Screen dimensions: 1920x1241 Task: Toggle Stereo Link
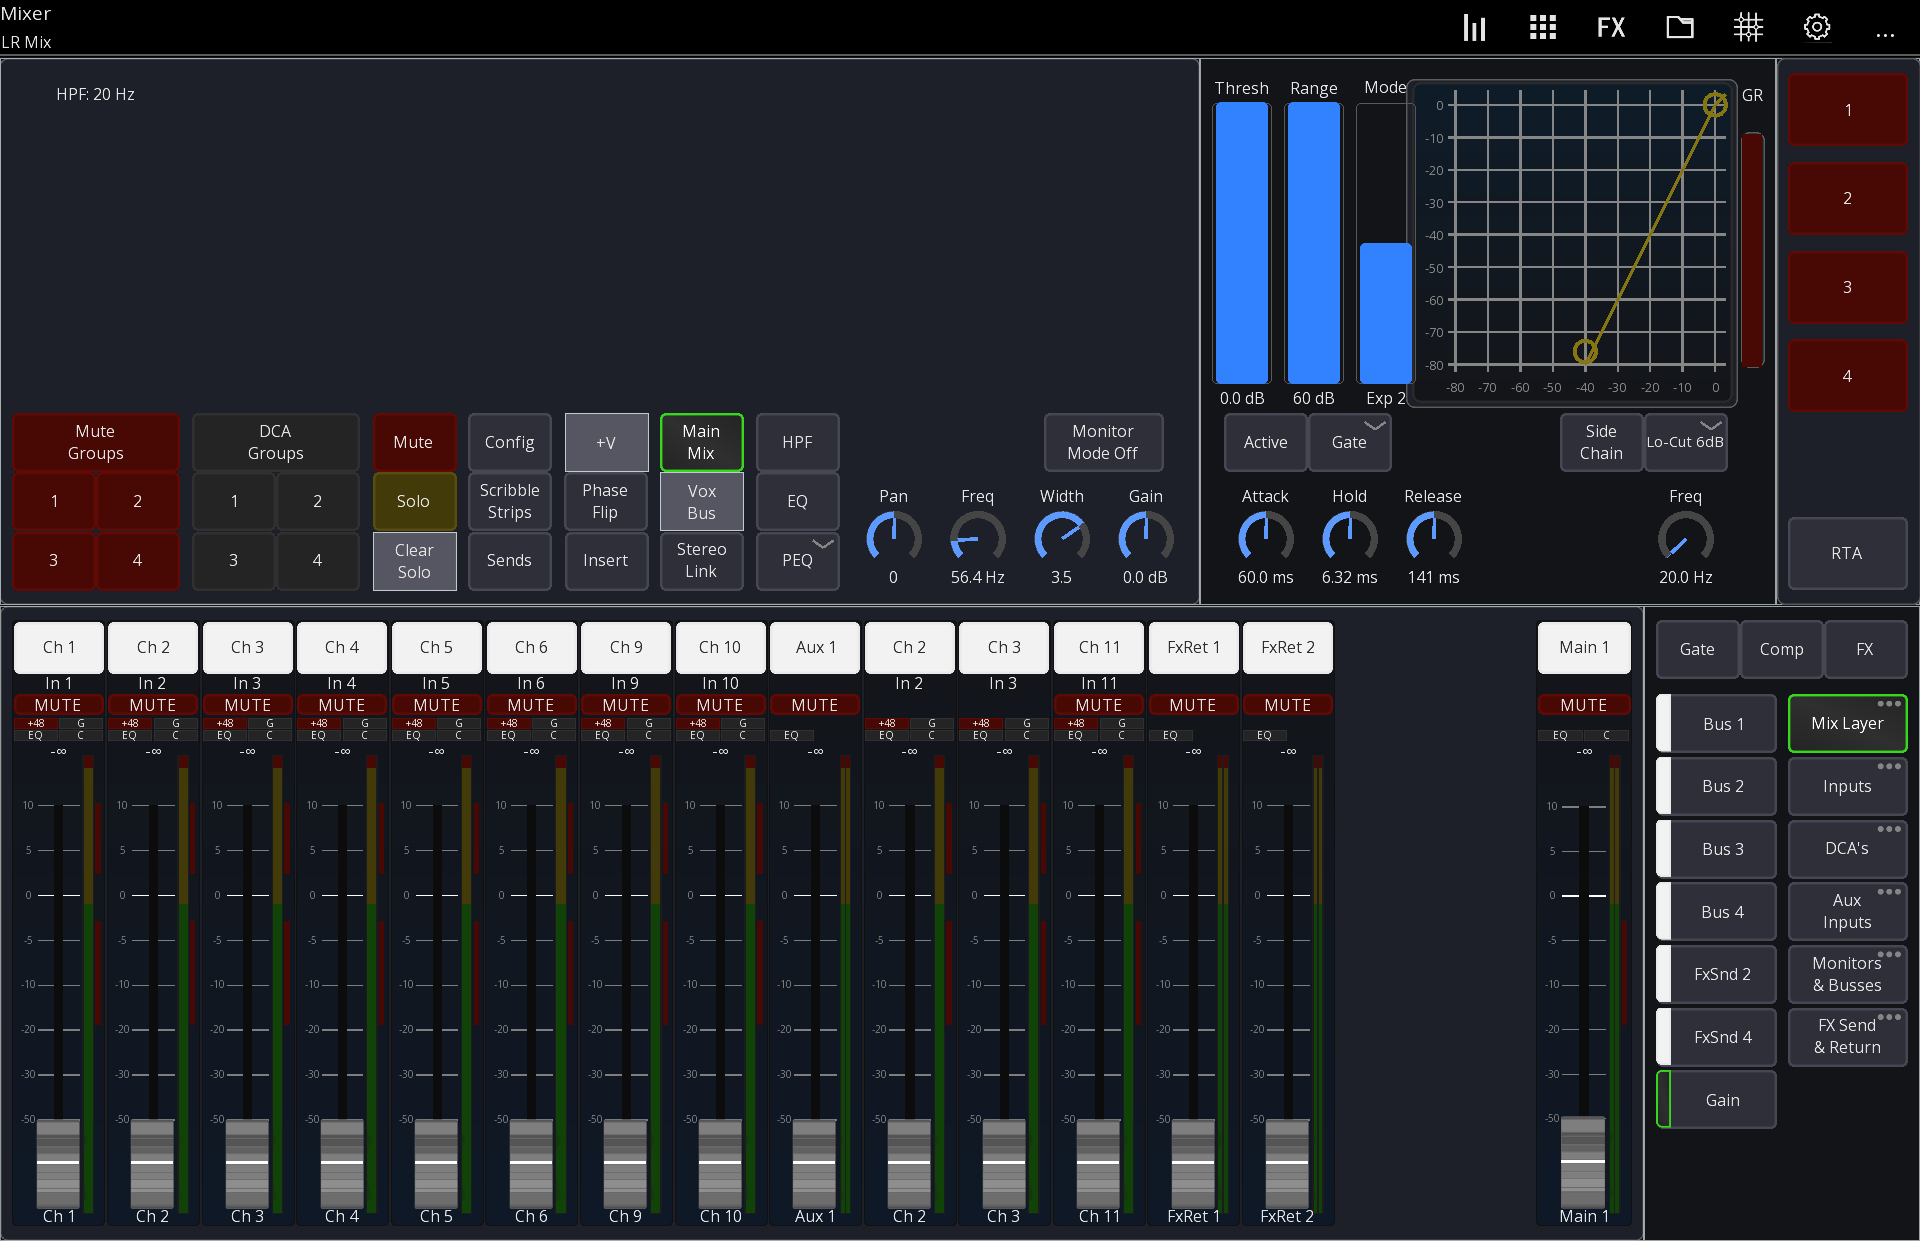coord(701,560)
